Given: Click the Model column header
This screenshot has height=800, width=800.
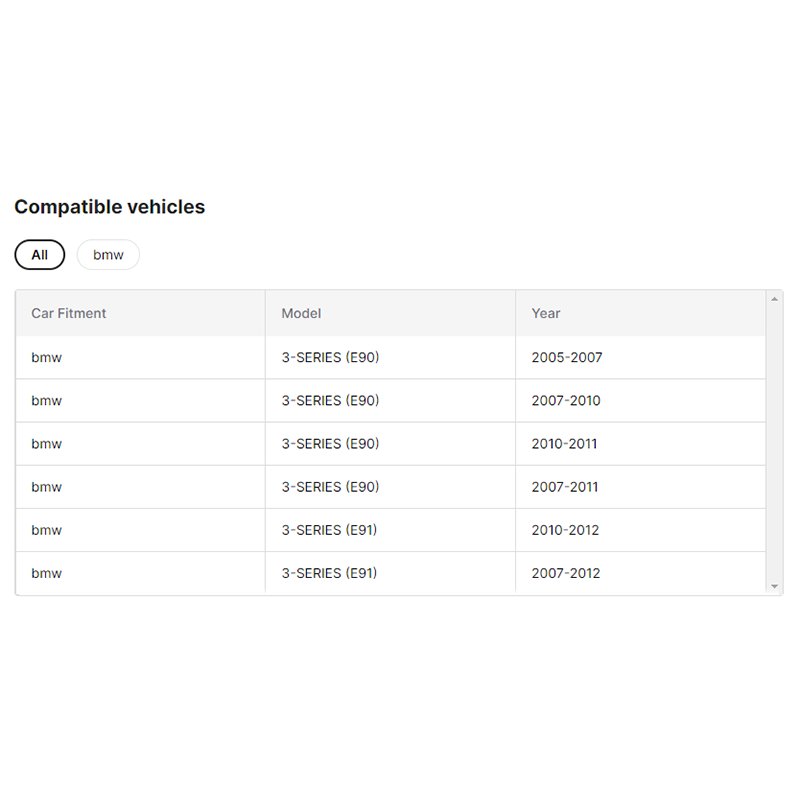Looking at the screenshot, I should 301,313.
